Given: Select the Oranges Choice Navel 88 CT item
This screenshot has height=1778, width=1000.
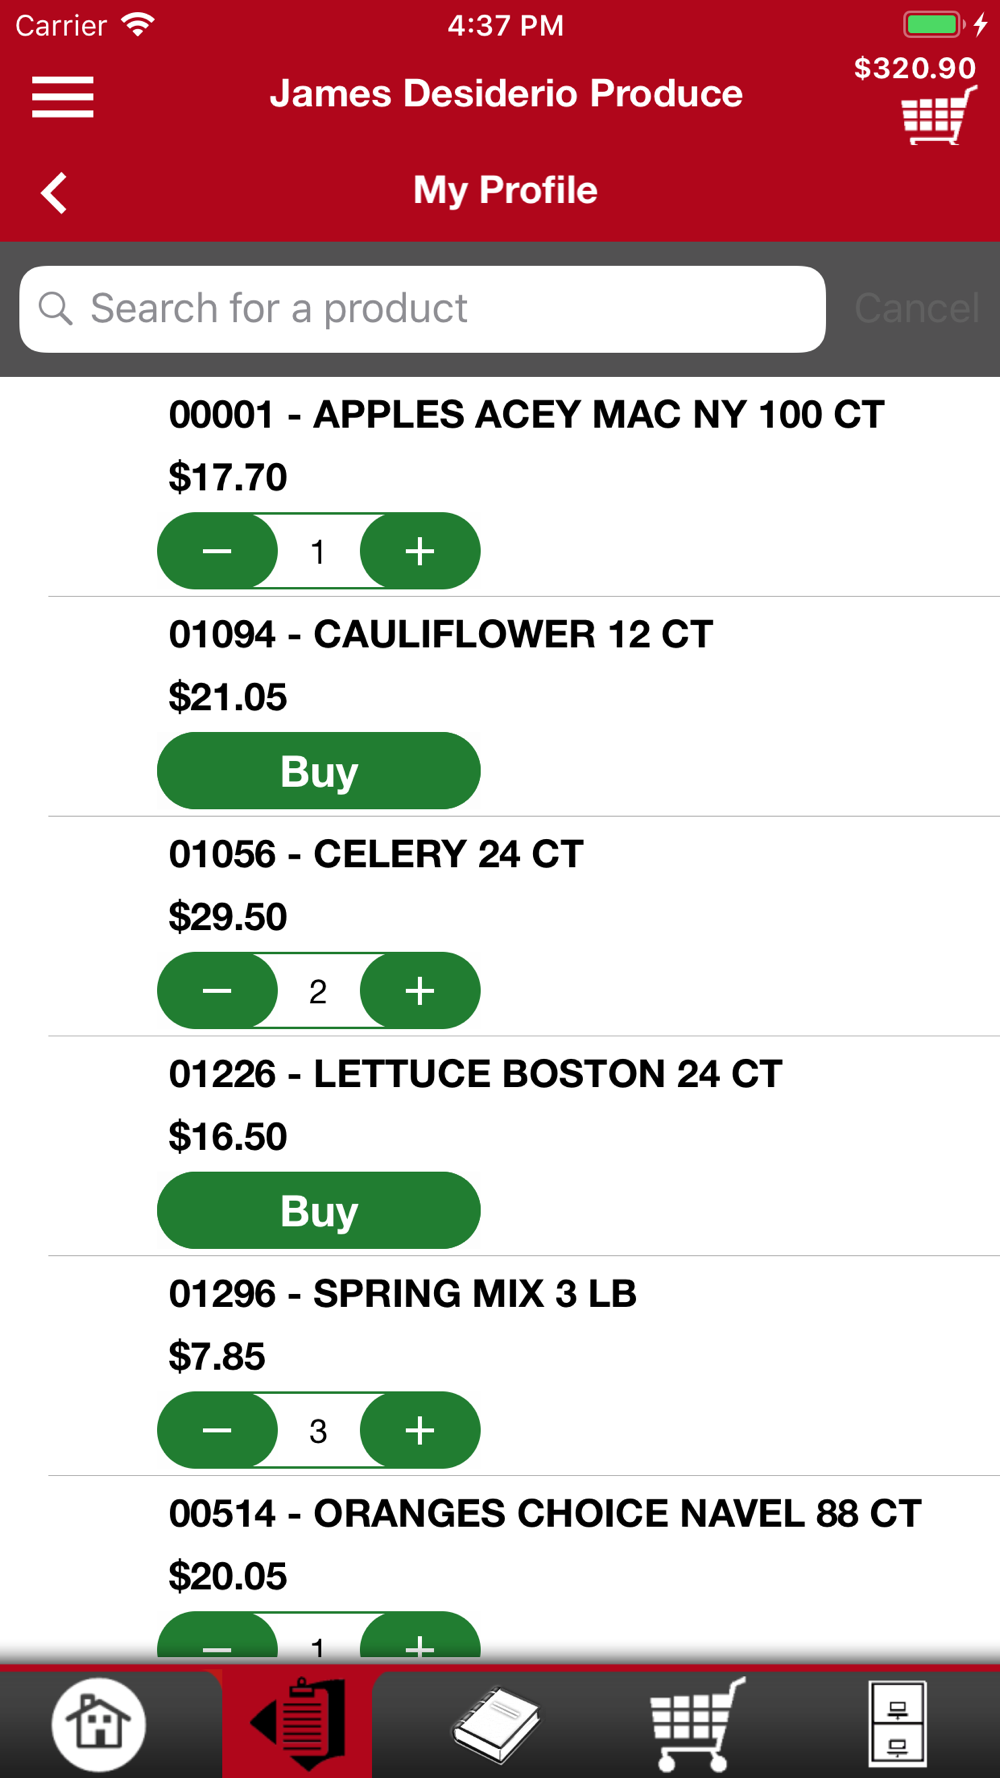Looking at the screenshot, I should pyautogui.click(x=545, y=1514).
